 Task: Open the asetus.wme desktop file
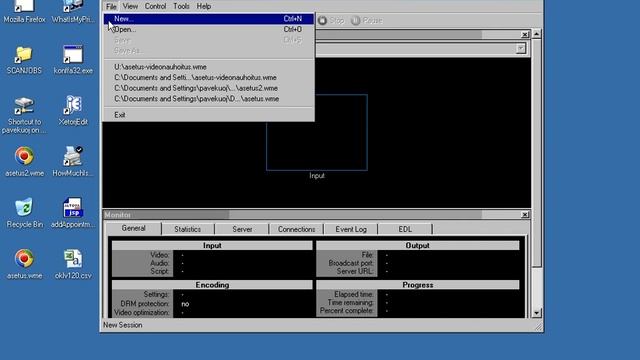tap(24, 264)
